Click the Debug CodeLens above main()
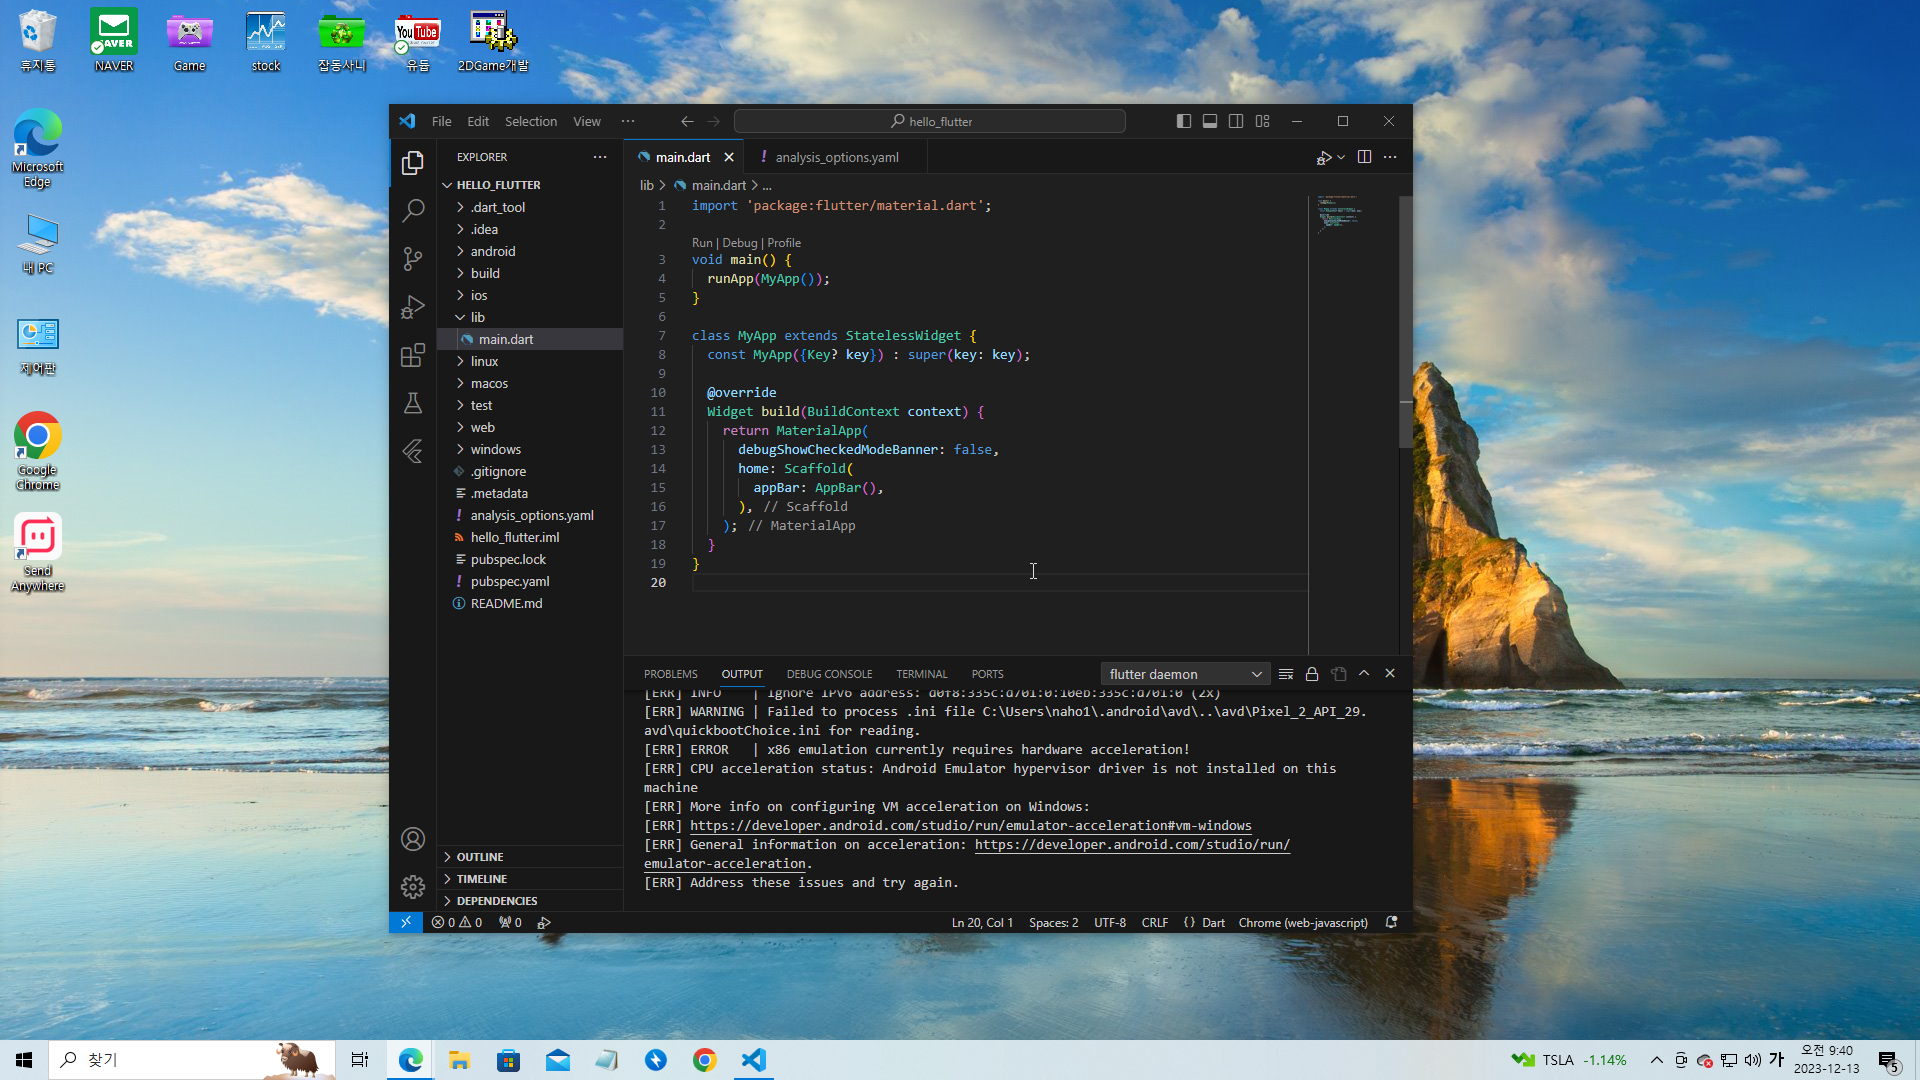The height and width of the screenshot is (1080, 1920). 740,243
